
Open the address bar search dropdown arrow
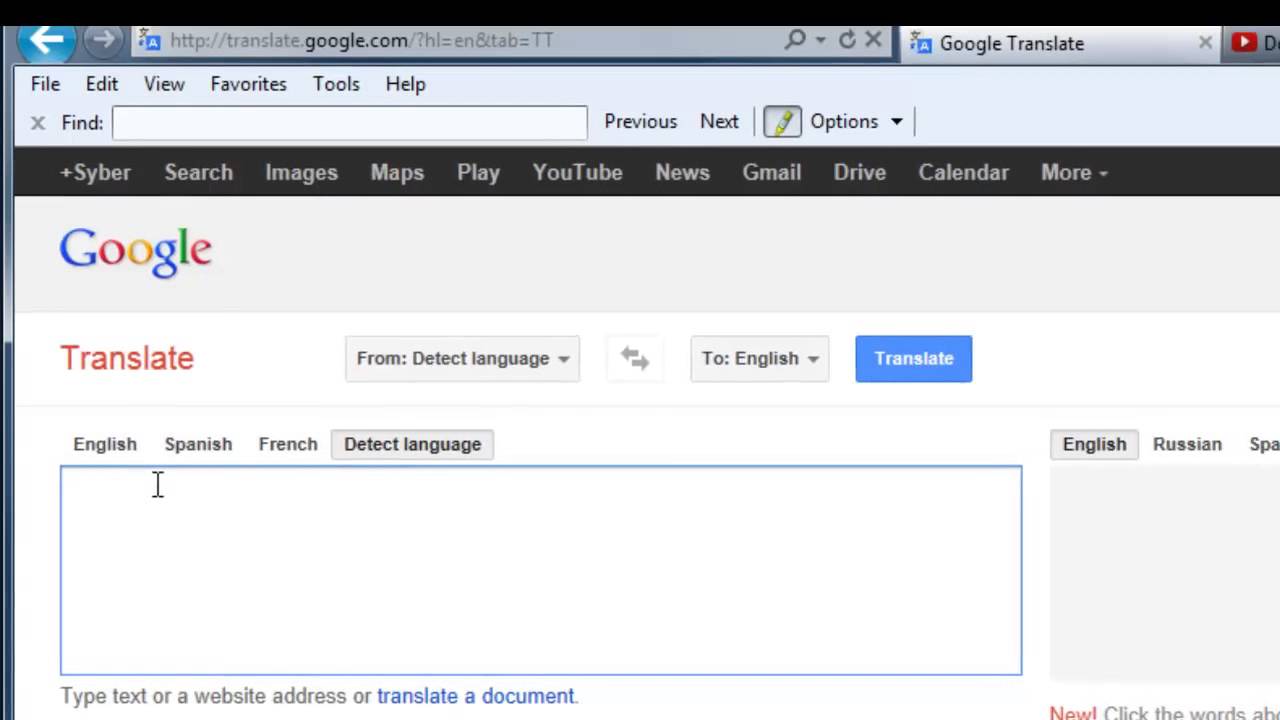coord(820,40)
